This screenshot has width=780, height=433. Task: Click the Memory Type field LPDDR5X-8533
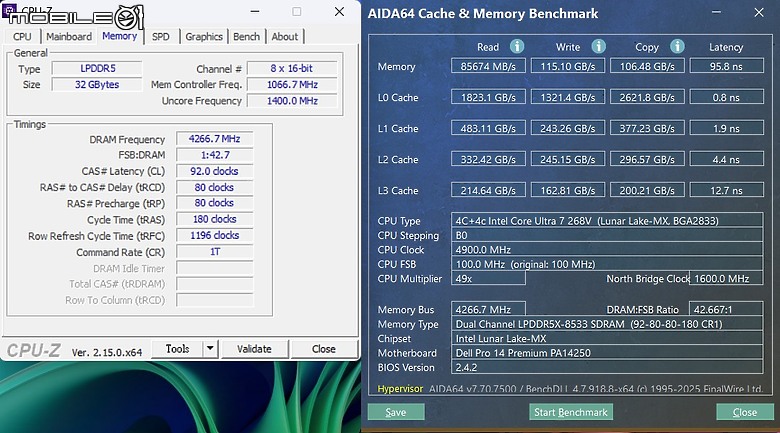click(x=607, y=324)
